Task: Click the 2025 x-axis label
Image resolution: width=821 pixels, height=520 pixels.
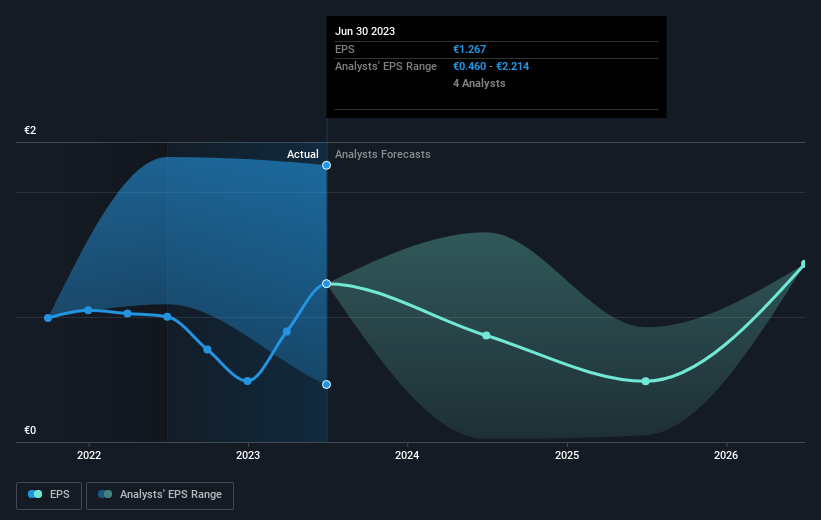Action: click(567, 455)
